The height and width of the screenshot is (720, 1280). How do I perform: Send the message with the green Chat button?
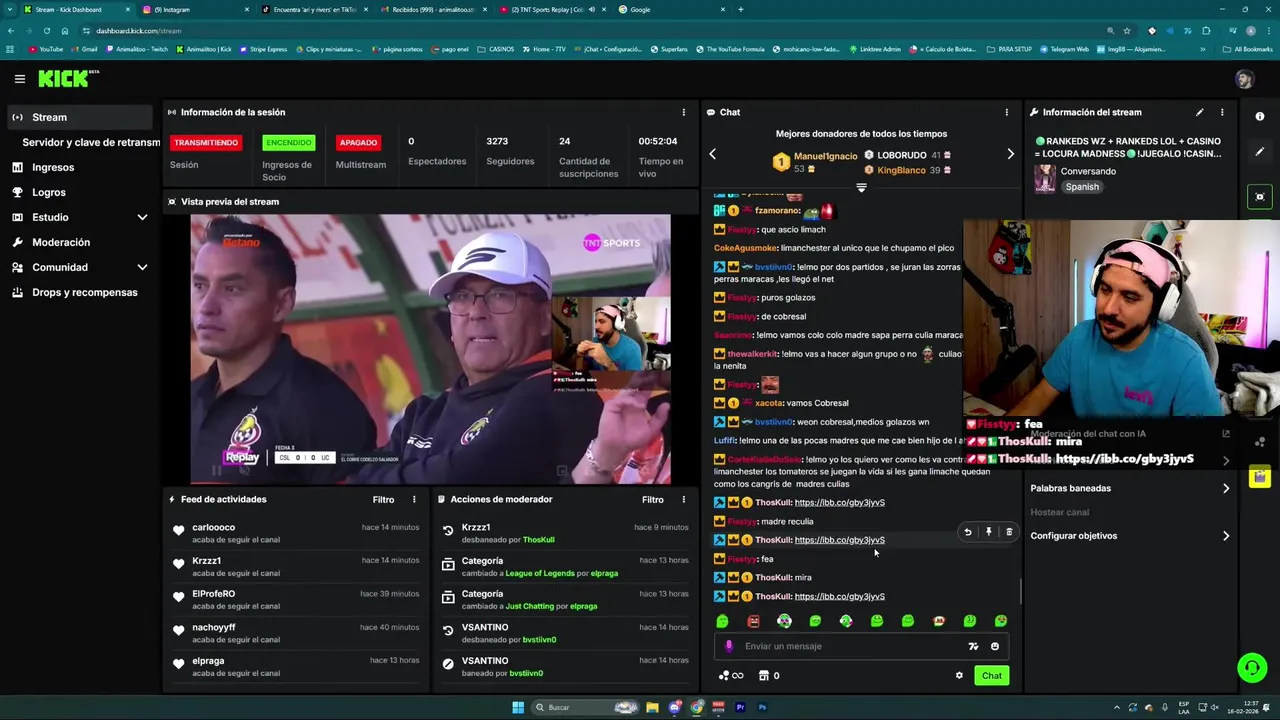pyautogui.click(x=991, y=676)
